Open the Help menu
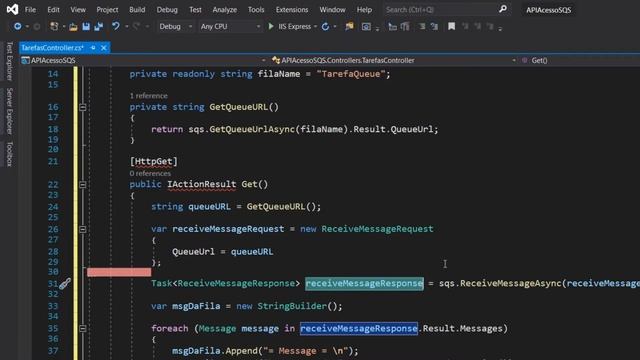 [364, 9]
